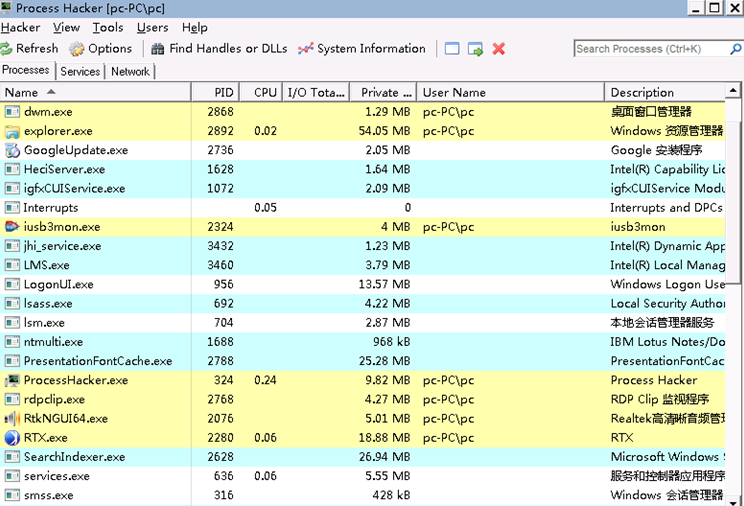Click the 0.24 CPU value
744x506 pixels.
(x=265, y=380)
